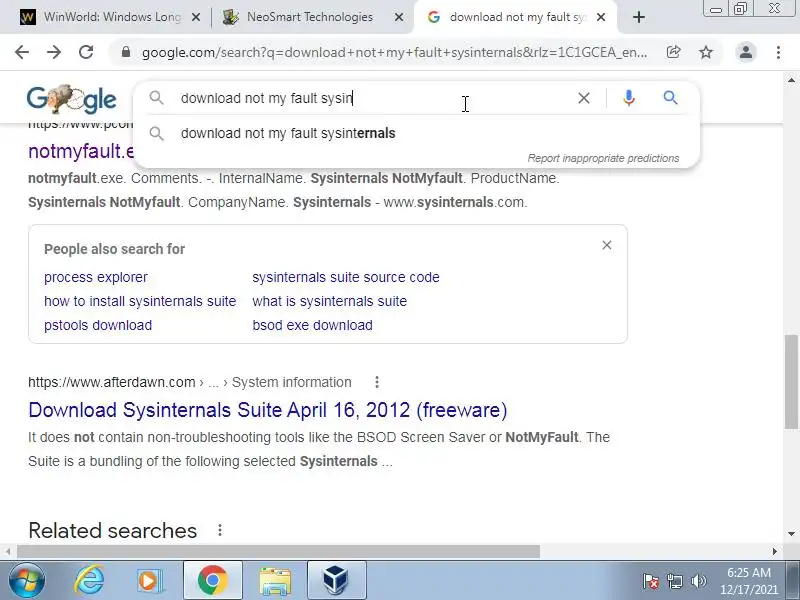Screen dimensions: 800x600
Task: Open options for the afterdawn result
Action: 377,382
